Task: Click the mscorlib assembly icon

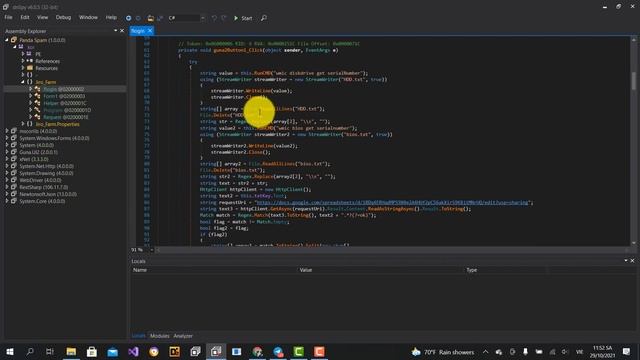Action: tap(14, 131)
